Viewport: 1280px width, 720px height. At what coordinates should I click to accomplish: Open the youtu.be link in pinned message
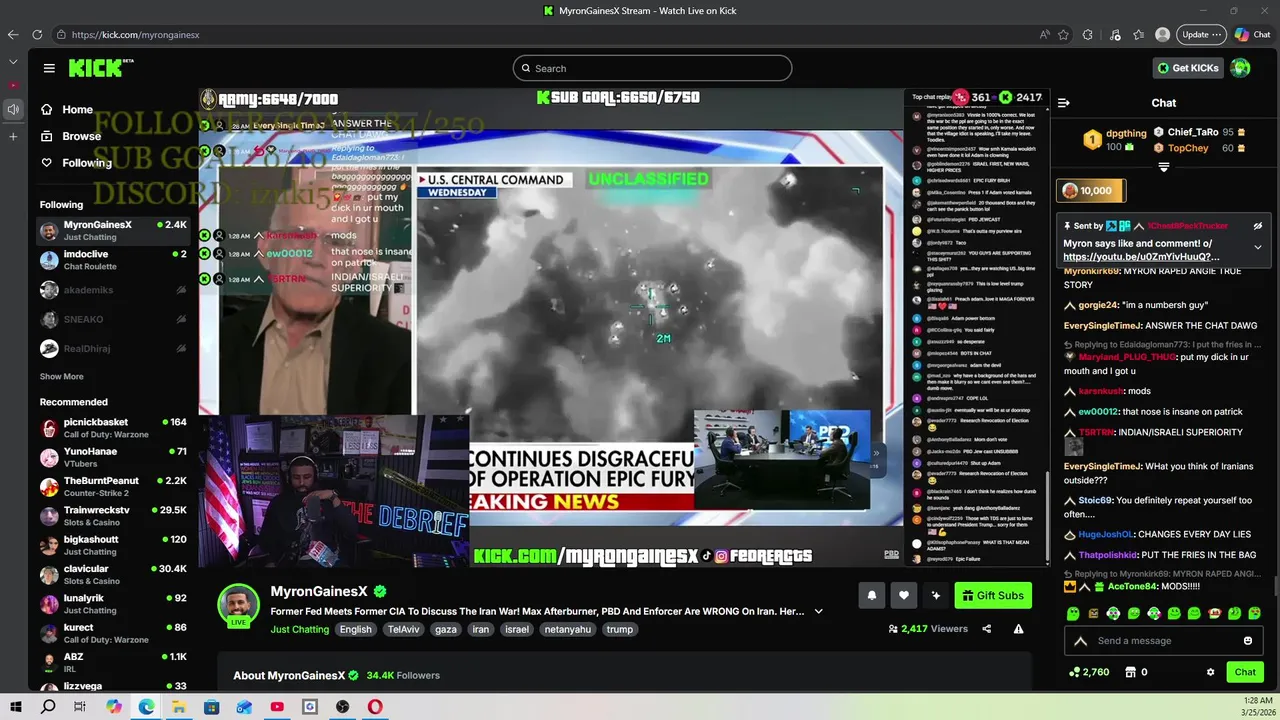1141,257
